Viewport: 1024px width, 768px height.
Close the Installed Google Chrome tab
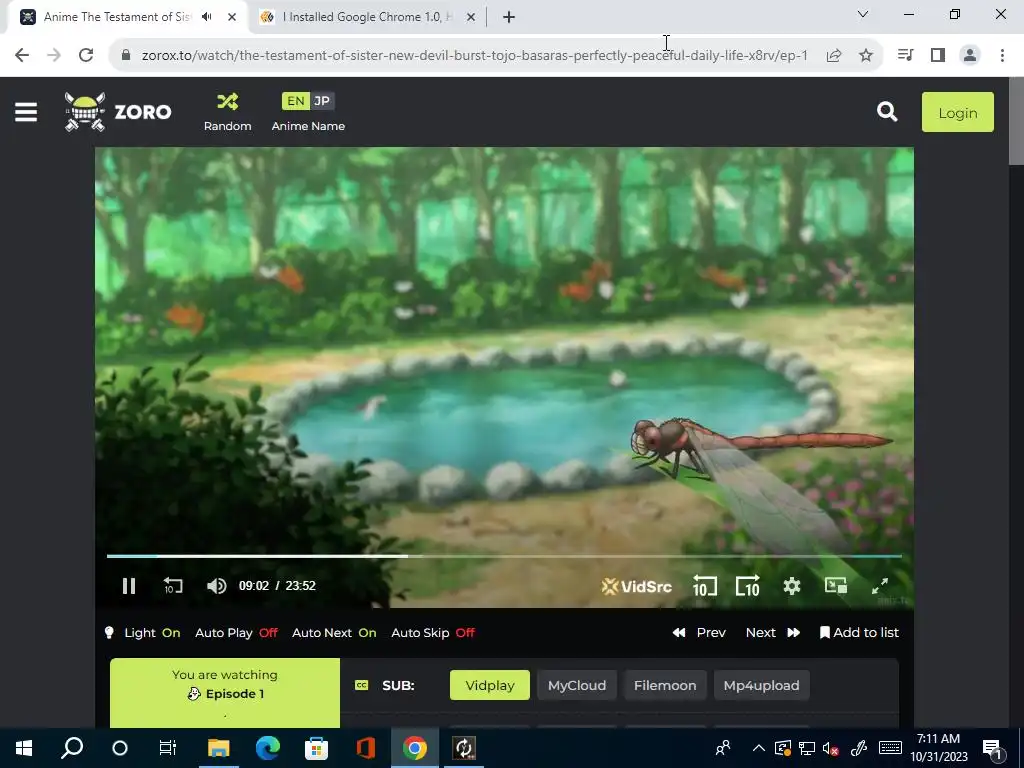click(x=471, y=18)
